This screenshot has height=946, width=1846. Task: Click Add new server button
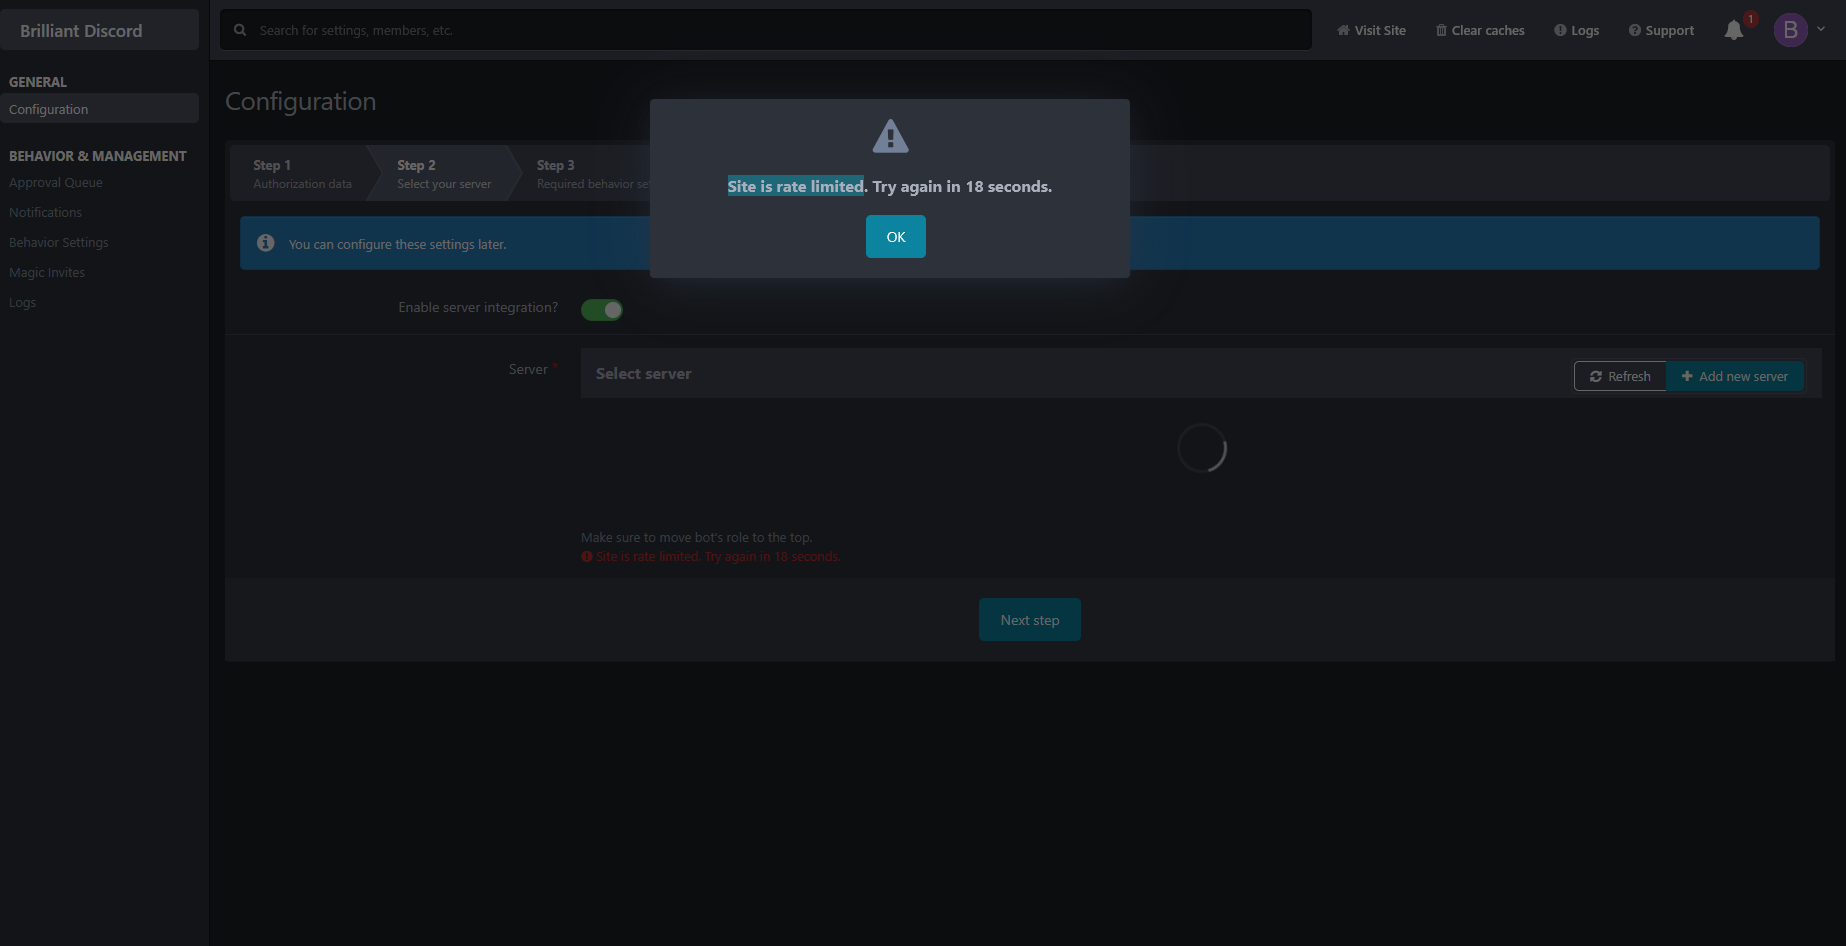coord(1735,376)
